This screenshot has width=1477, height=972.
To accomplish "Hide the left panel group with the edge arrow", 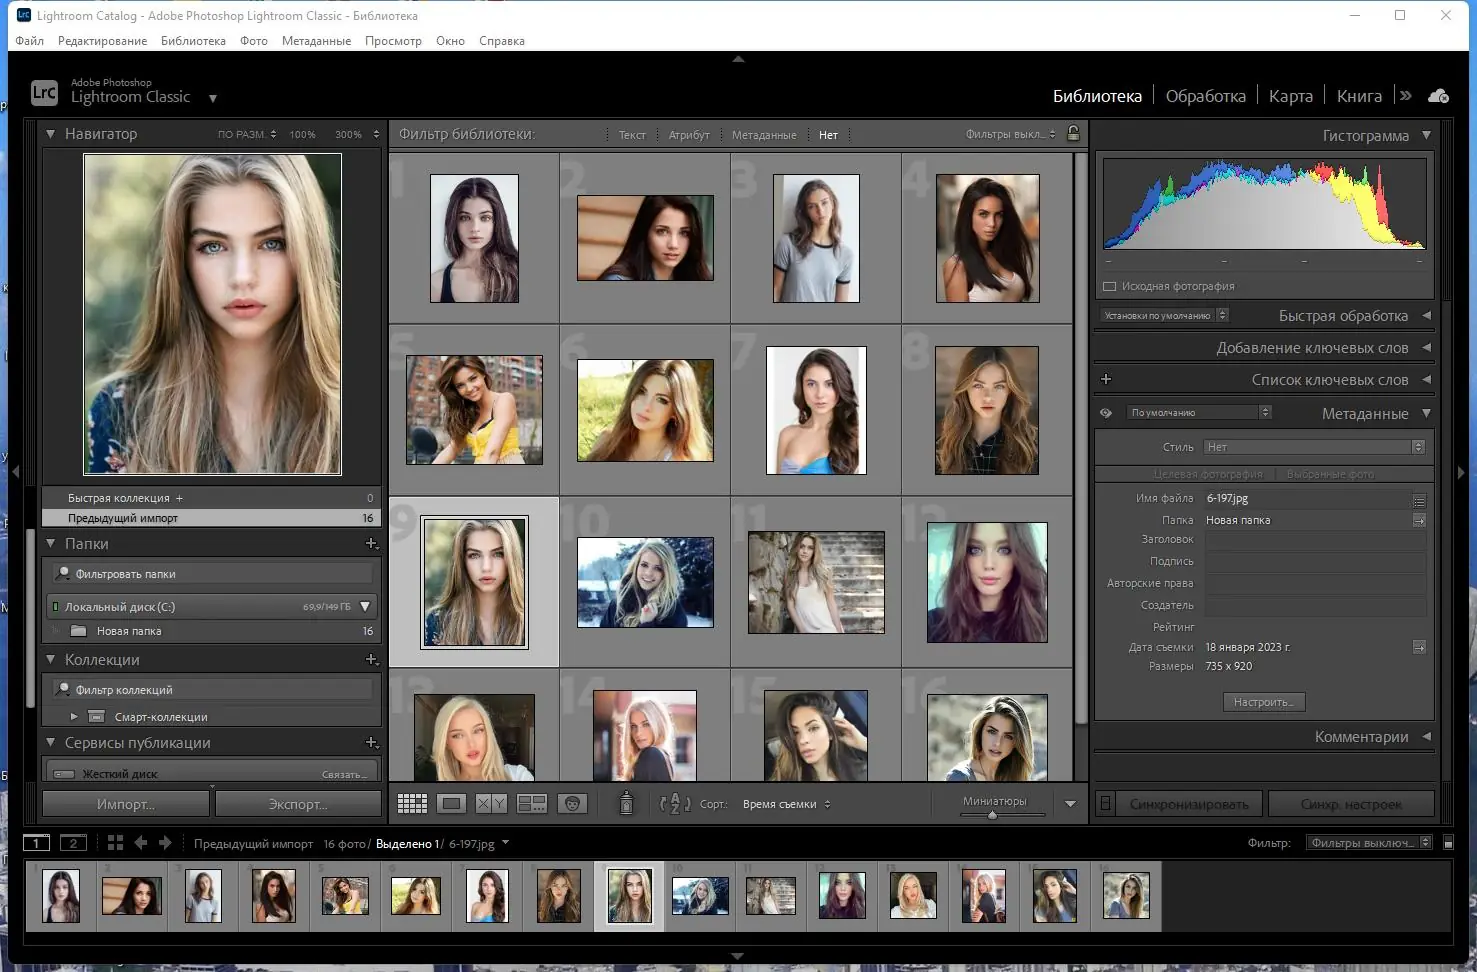I will tap(15, 470).
